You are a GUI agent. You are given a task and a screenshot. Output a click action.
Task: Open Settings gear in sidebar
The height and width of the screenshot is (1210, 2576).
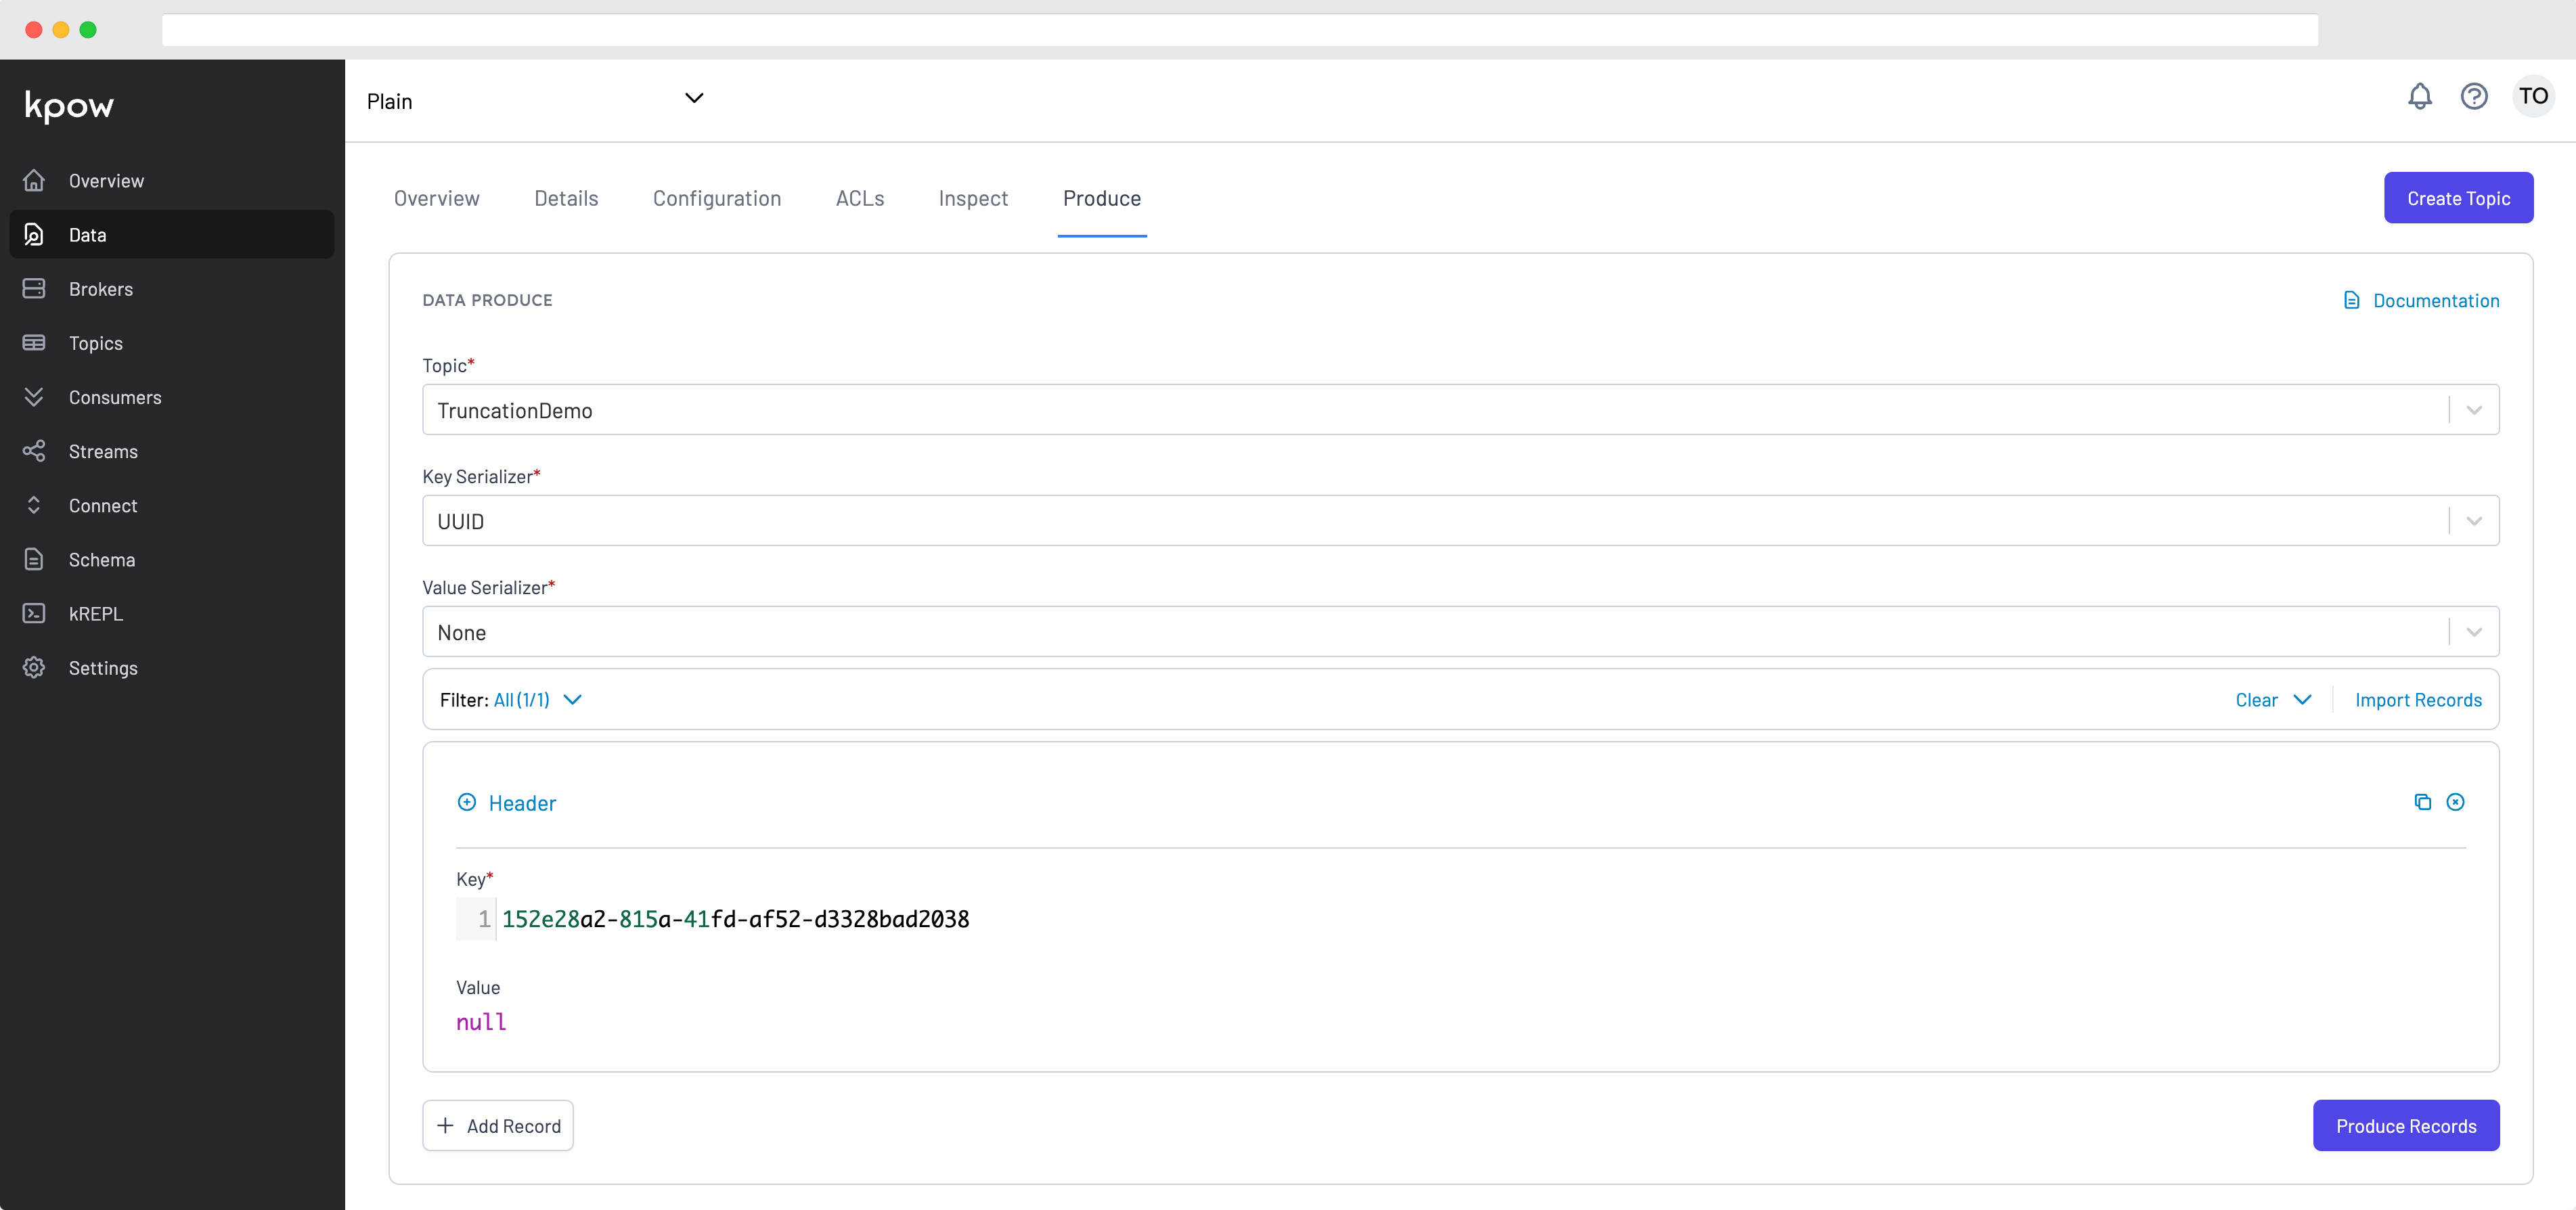click(x=102, y=668)
